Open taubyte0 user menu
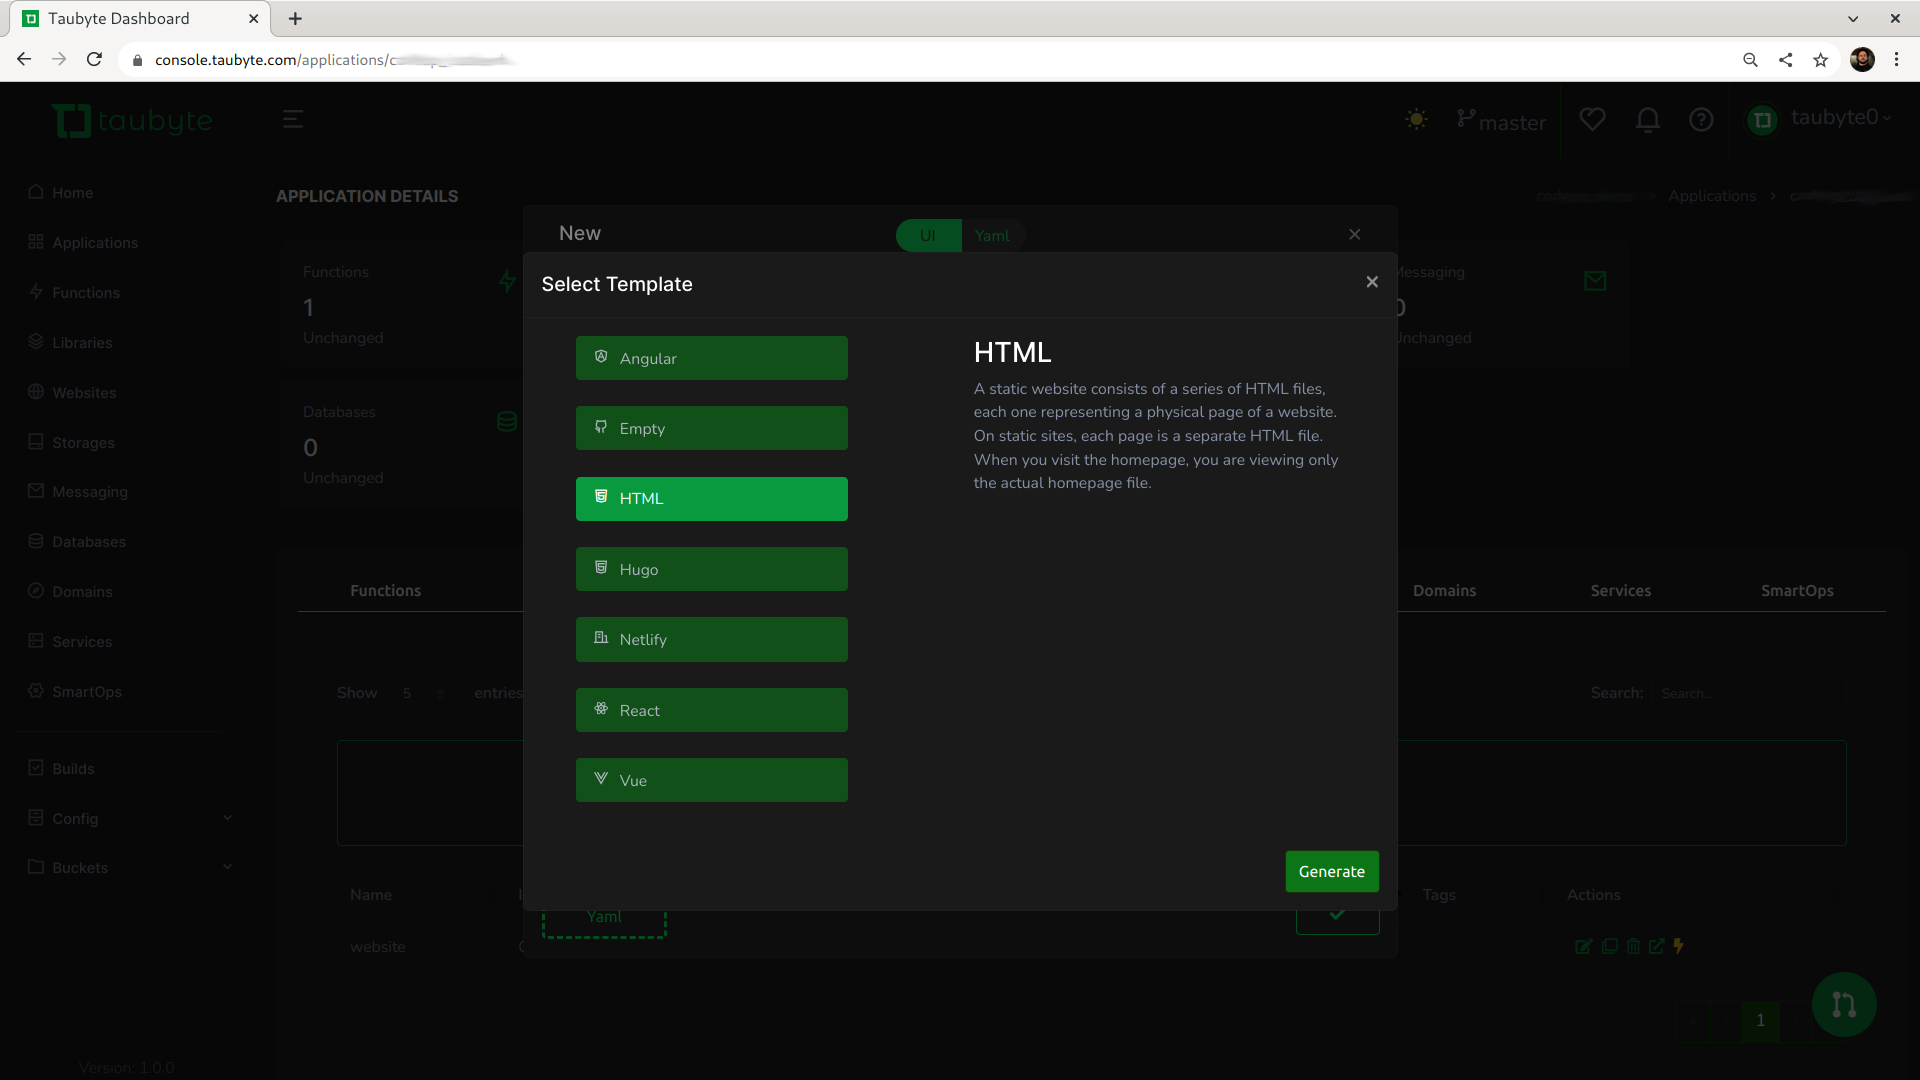 [x=1820, y=118]
